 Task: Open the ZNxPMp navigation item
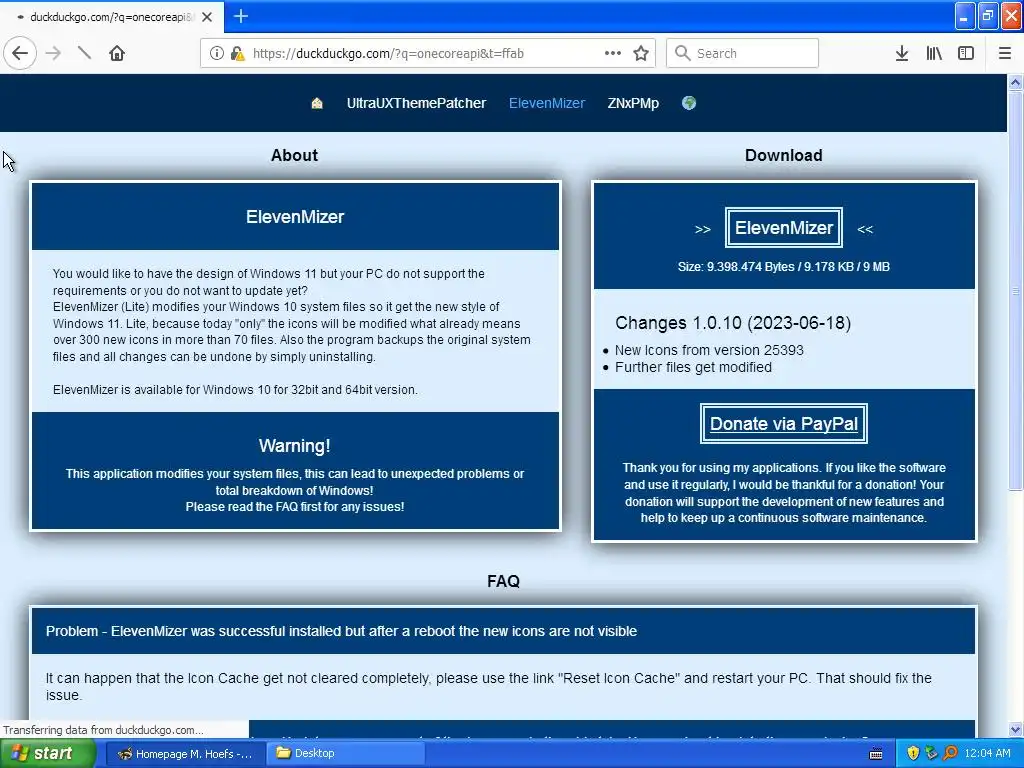[x=633, y=103]
